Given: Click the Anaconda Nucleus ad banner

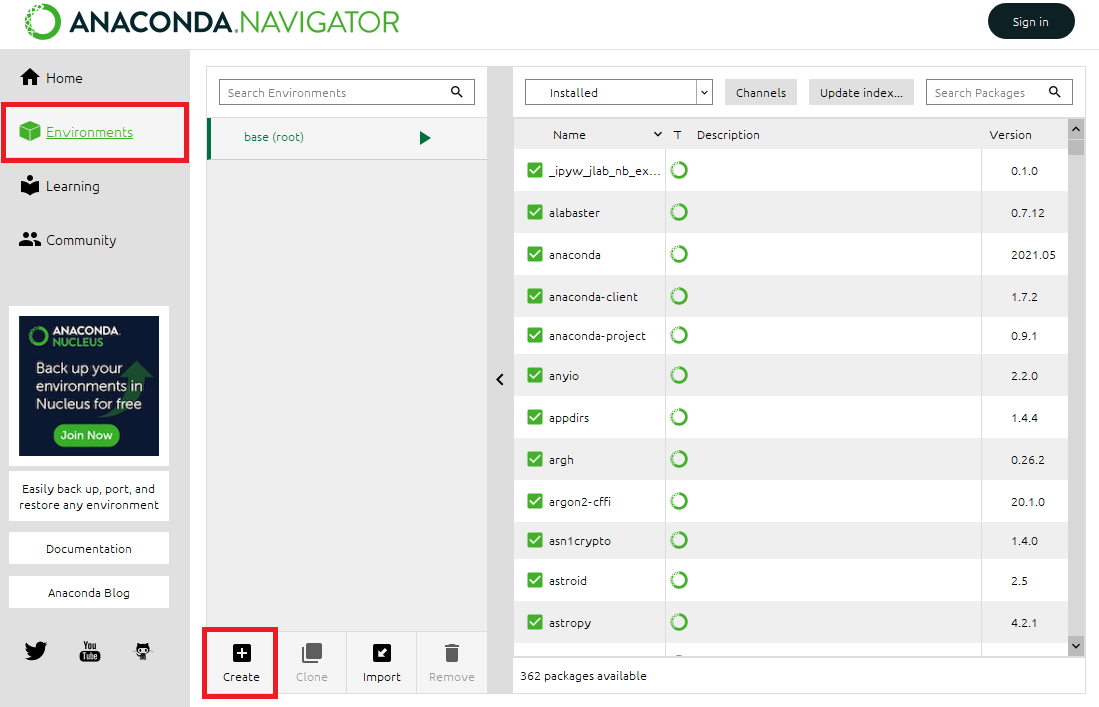Looking at the screenshot, I should [x=89, y=386].
